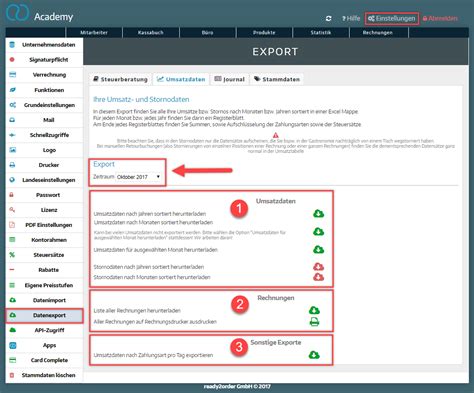Switch to the Steuerberatung tab
Viewport: 474px width, 393px height.
(120, 79)
